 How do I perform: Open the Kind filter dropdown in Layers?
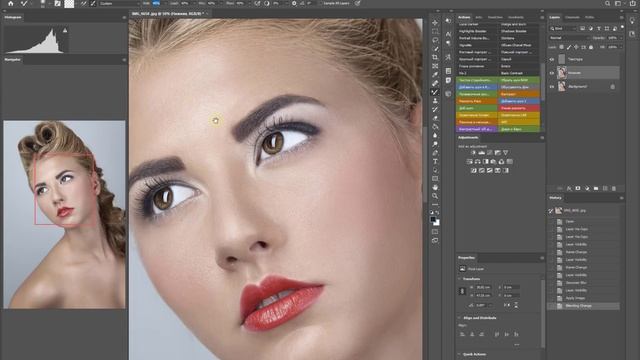pyautogui.click(x=562, y=29)
